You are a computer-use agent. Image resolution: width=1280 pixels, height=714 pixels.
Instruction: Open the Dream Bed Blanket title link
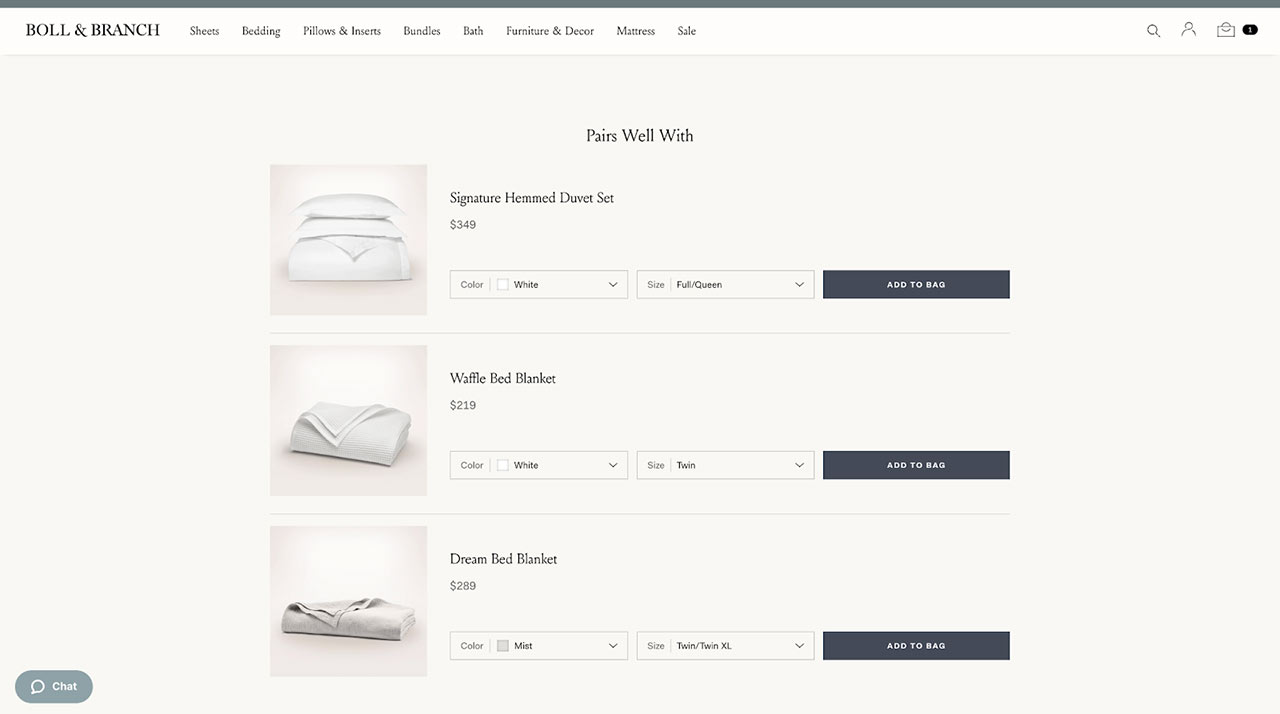(503, 559)
